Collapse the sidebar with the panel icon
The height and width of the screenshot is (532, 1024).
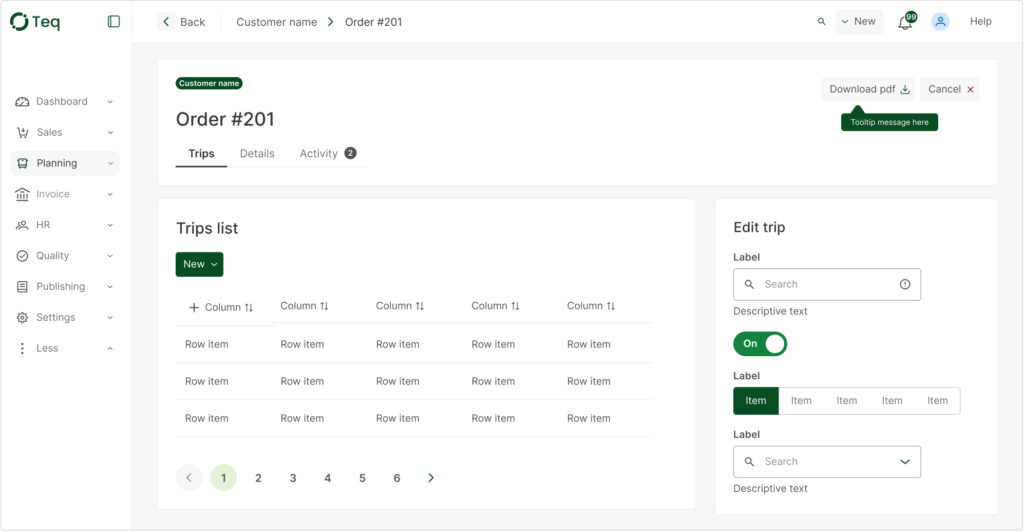coord(114,21)
